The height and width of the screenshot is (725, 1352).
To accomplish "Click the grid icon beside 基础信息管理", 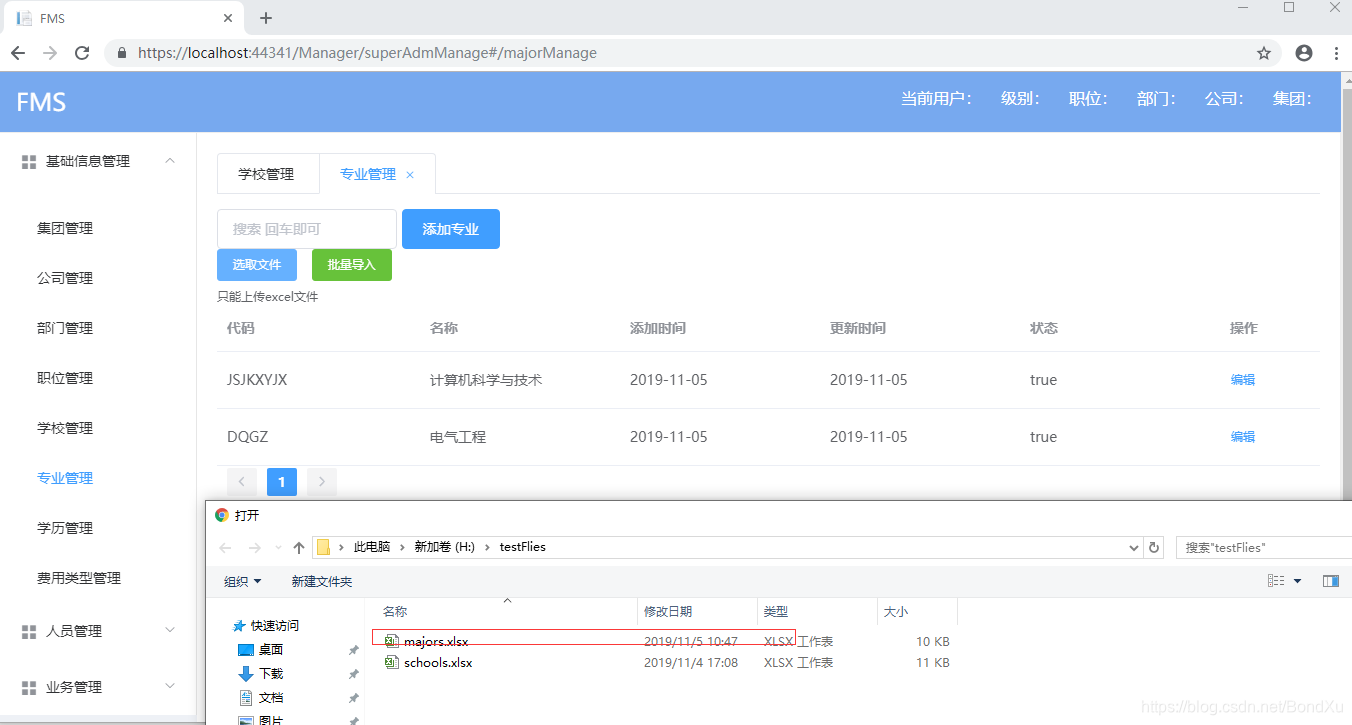I will pyautogui.click(x=27, y=160).
